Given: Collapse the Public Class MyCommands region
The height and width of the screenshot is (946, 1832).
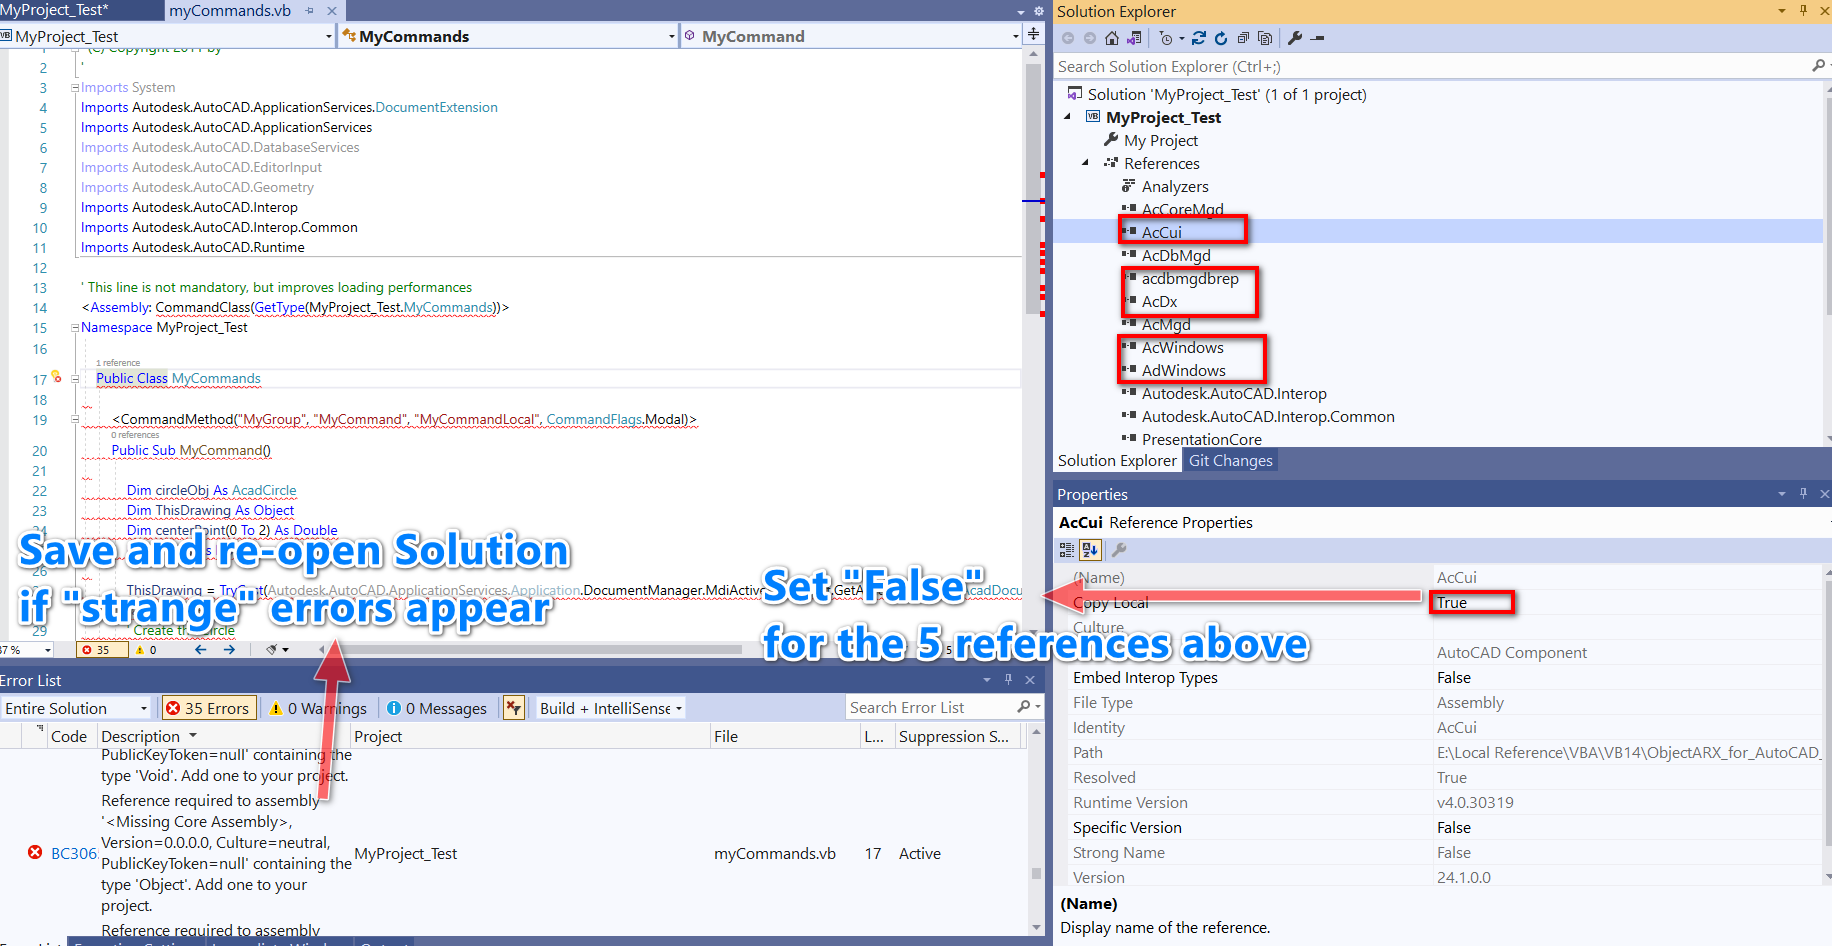Looking at the screenshot, I should (x=75, y=379).
